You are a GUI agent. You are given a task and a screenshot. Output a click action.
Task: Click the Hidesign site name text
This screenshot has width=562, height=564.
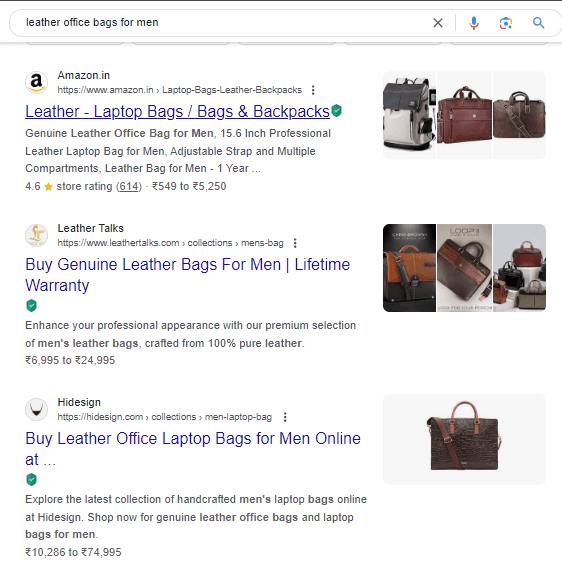[x=79, y=402]
